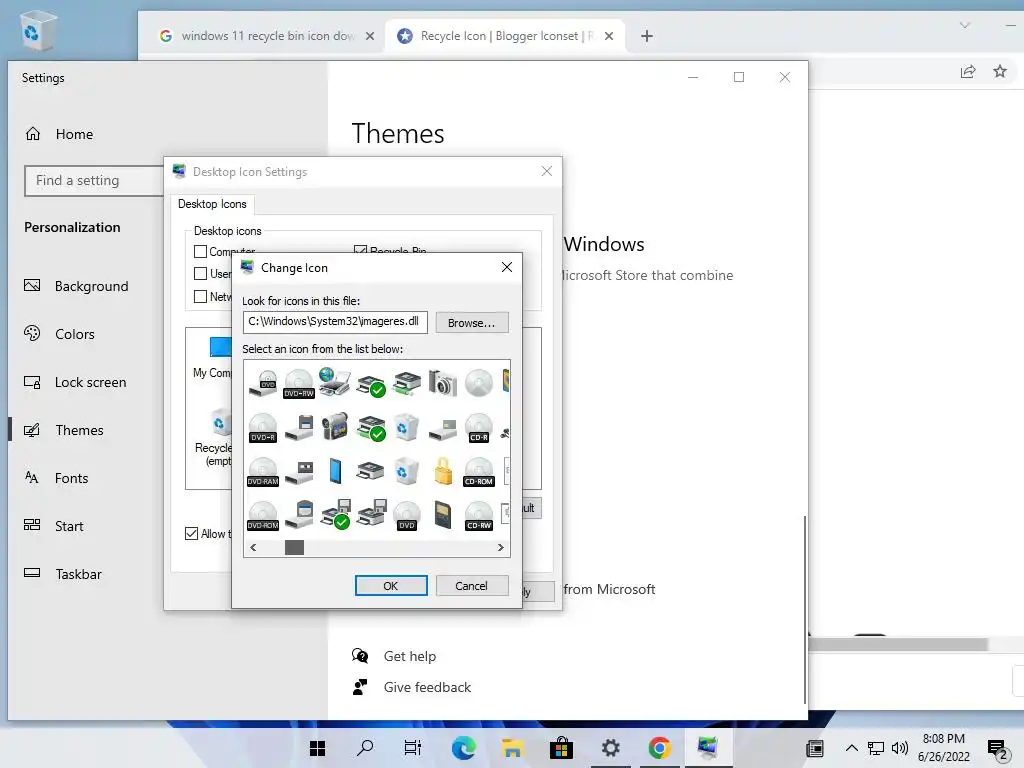
Task: Bookmark the page with star icon
Action: (x=1000, y=71)
